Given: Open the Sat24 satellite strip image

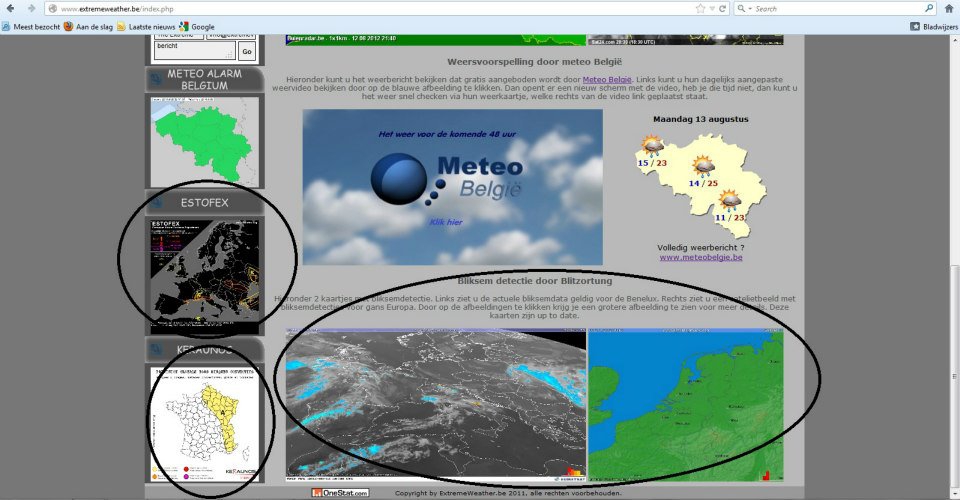Looking at the screenshot, I should click(x=686, y=40).
